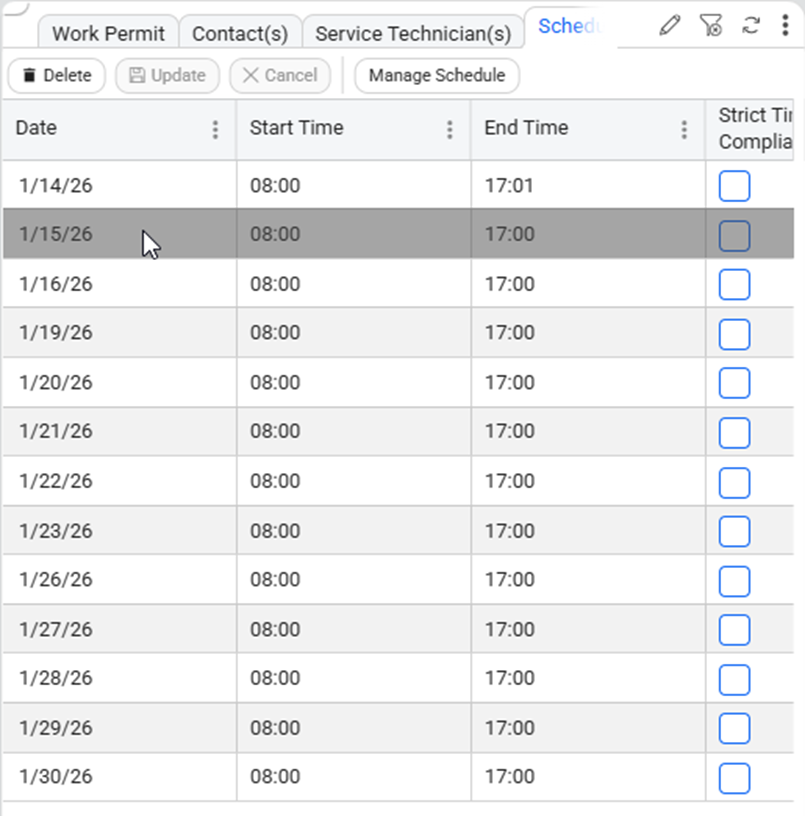Screen dimensions: 805x816
Task: Click the pencil edit icon
Action: (x=670, y=26)
